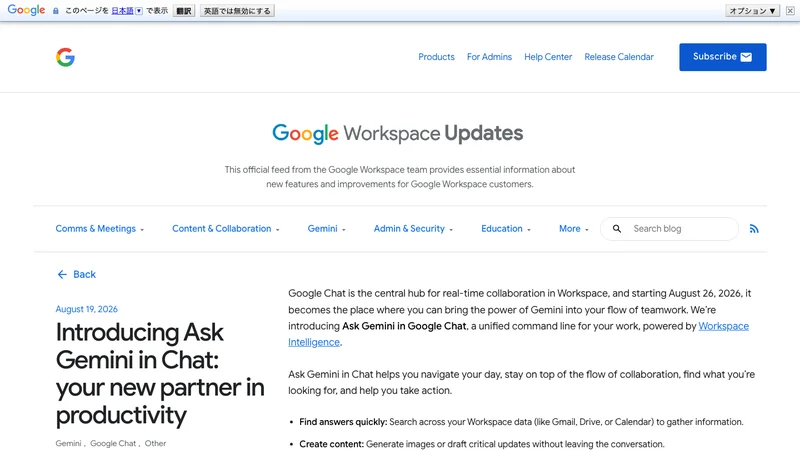Click the Subscribe button
Image resolution: width=800 pixels, height=450 pixels.
722,57
